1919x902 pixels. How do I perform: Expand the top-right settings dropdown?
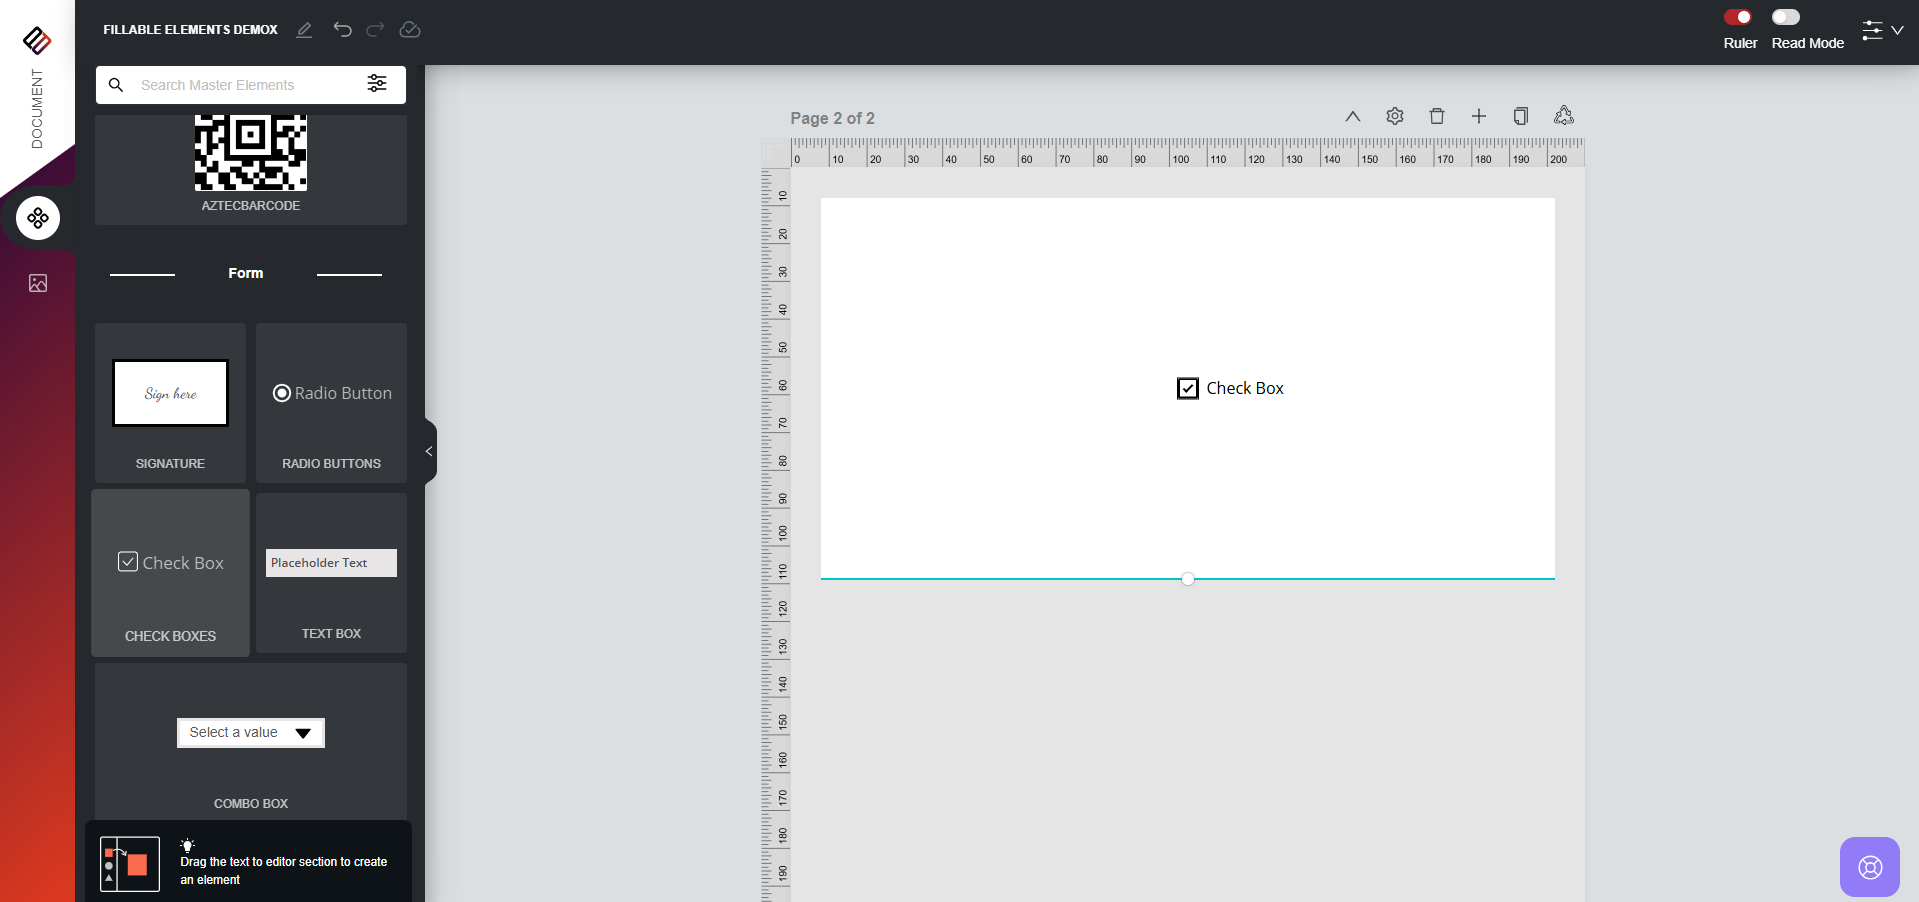[1882, 30]
